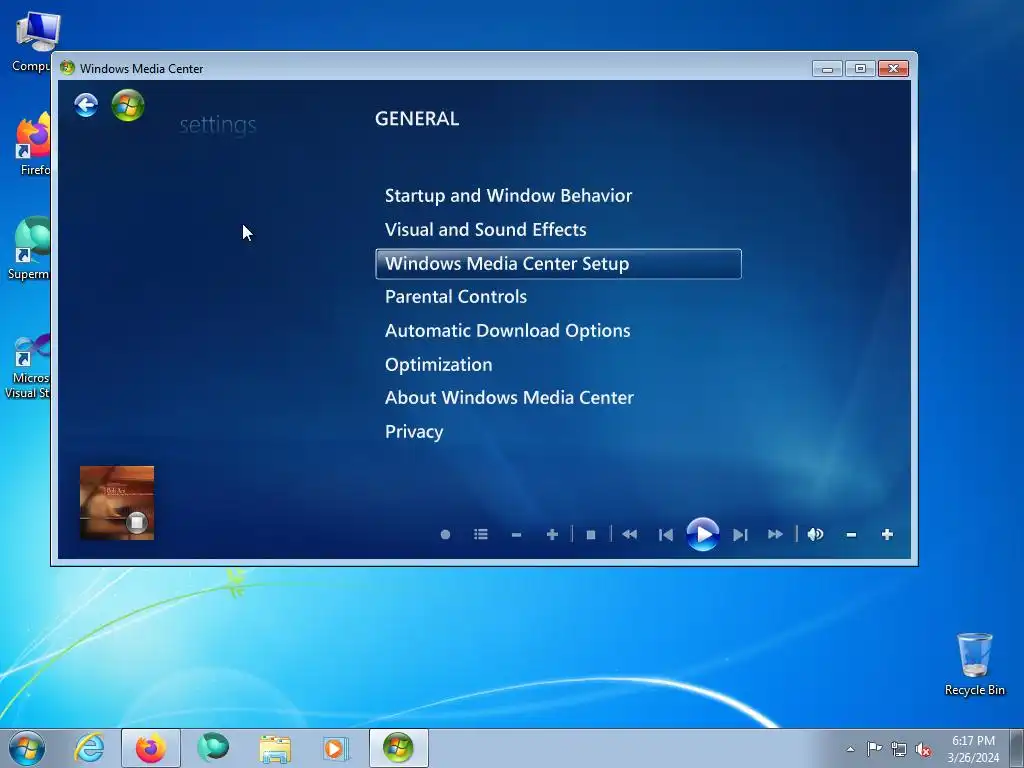Select the Microsoft Visual Studio desktop shortcut
The image size is (1024, 768).
(27, 366)
